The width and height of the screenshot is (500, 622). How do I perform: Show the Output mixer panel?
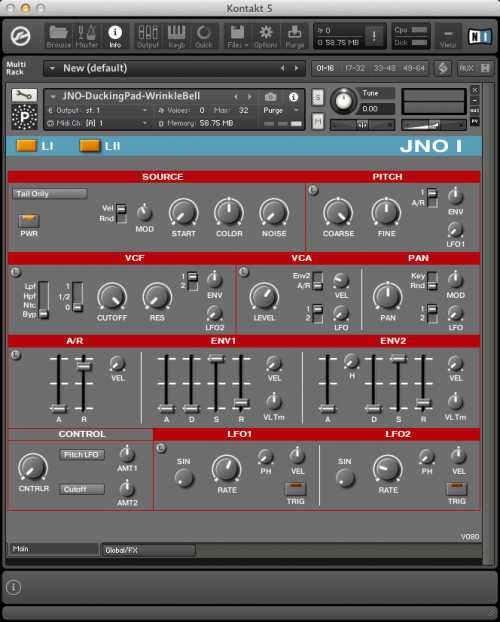[148, 36]
